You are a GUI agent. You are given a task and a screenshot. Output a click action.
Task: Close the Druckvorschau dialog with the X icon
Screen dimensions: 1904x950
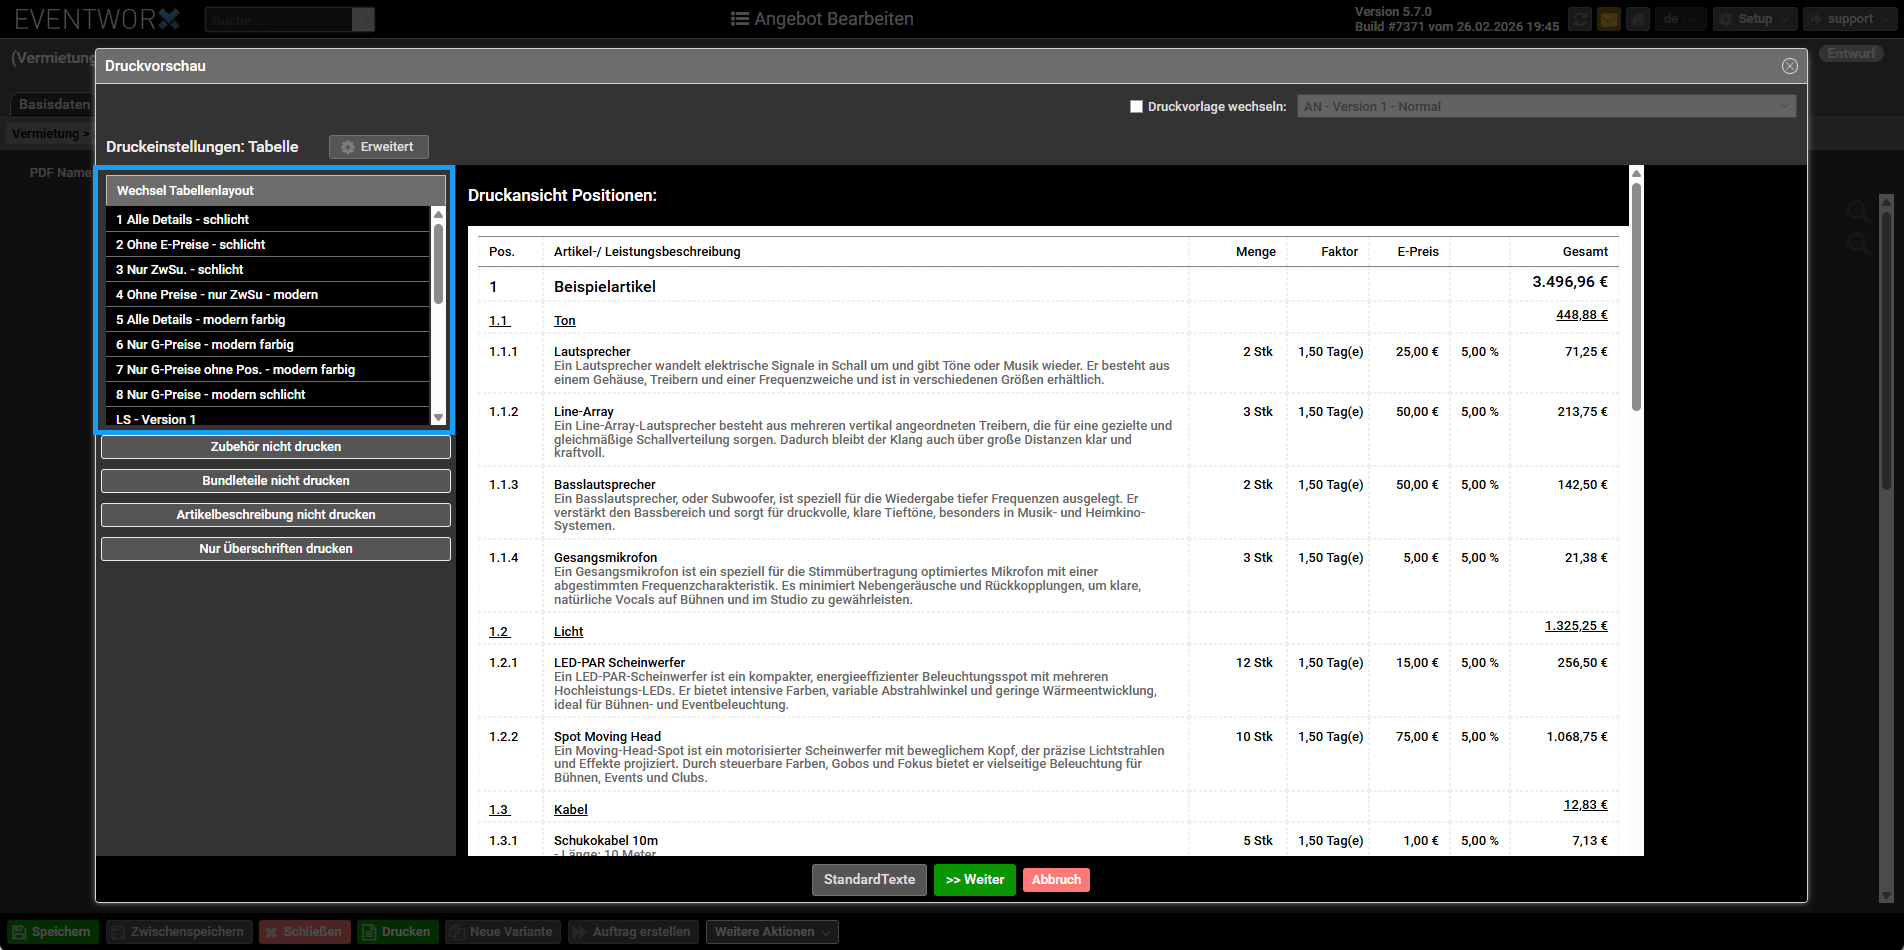pos(1789,66)
